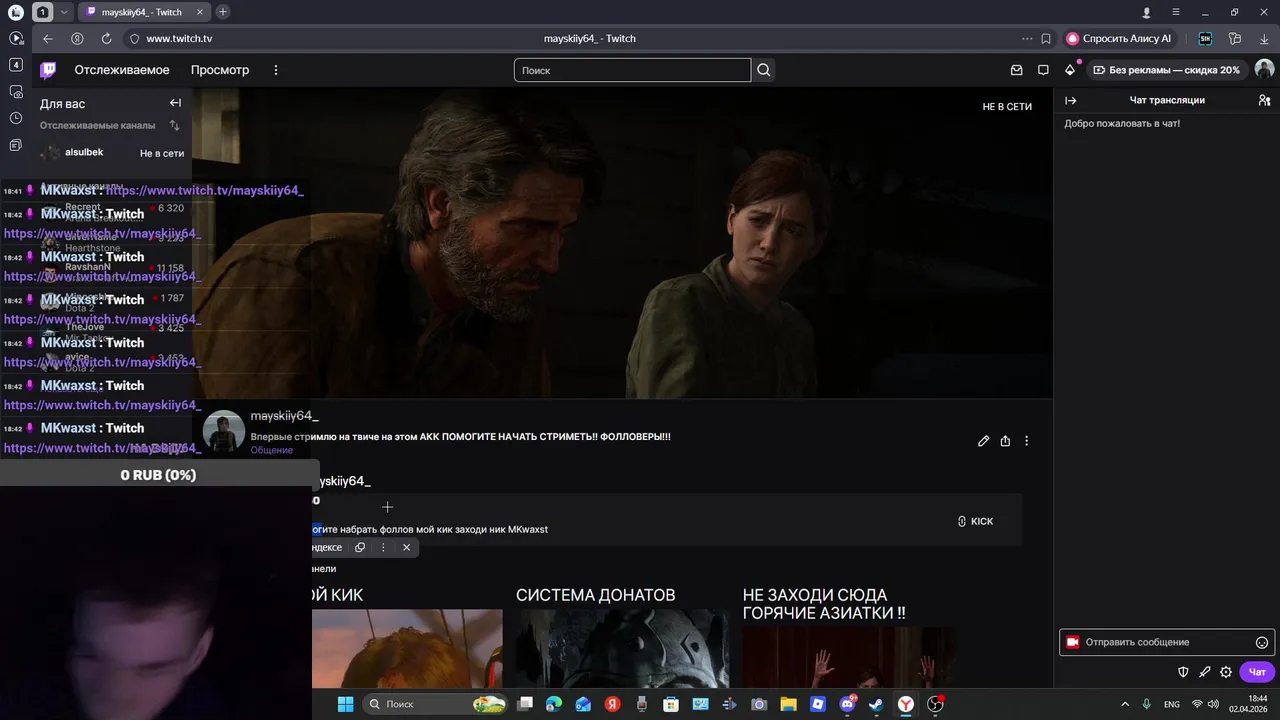Collapse the For You sidebar

click(175, 103)
